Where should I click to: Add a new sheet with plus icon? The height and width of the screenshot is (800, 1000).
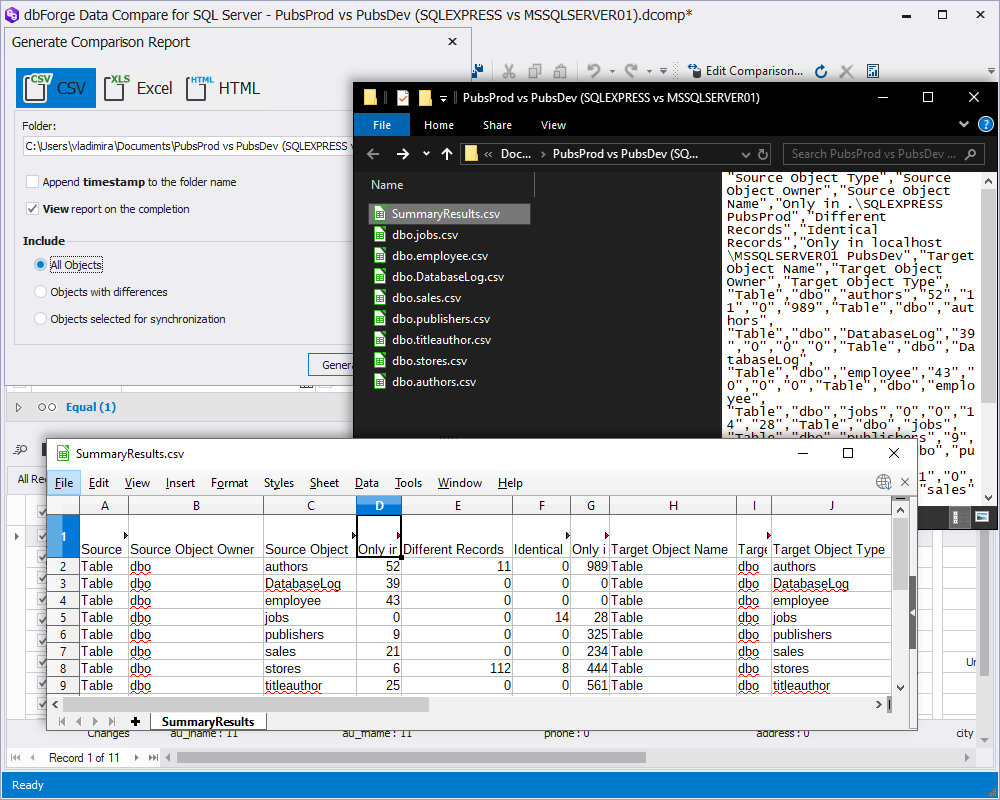[135, 722]
